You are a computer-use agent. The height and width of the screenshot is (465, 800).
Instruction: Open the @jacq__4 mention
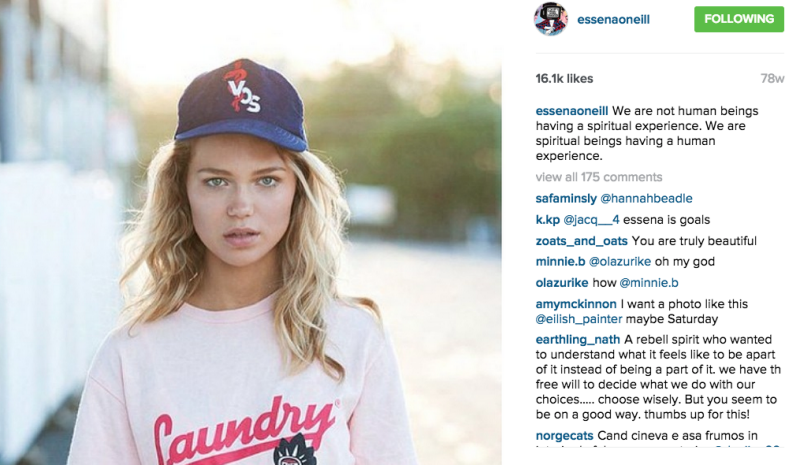tap(591, 220)
